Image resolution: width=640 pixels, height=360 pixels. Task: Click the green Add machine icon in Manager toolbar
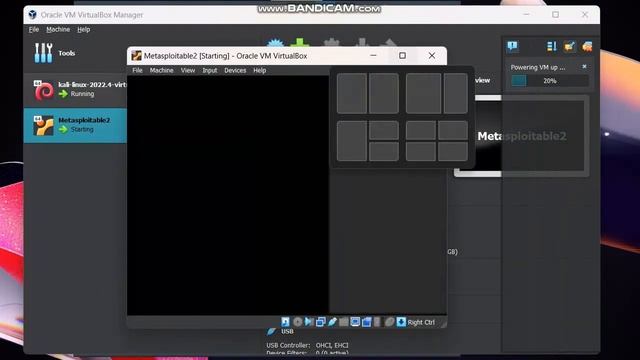click(300, 42)
